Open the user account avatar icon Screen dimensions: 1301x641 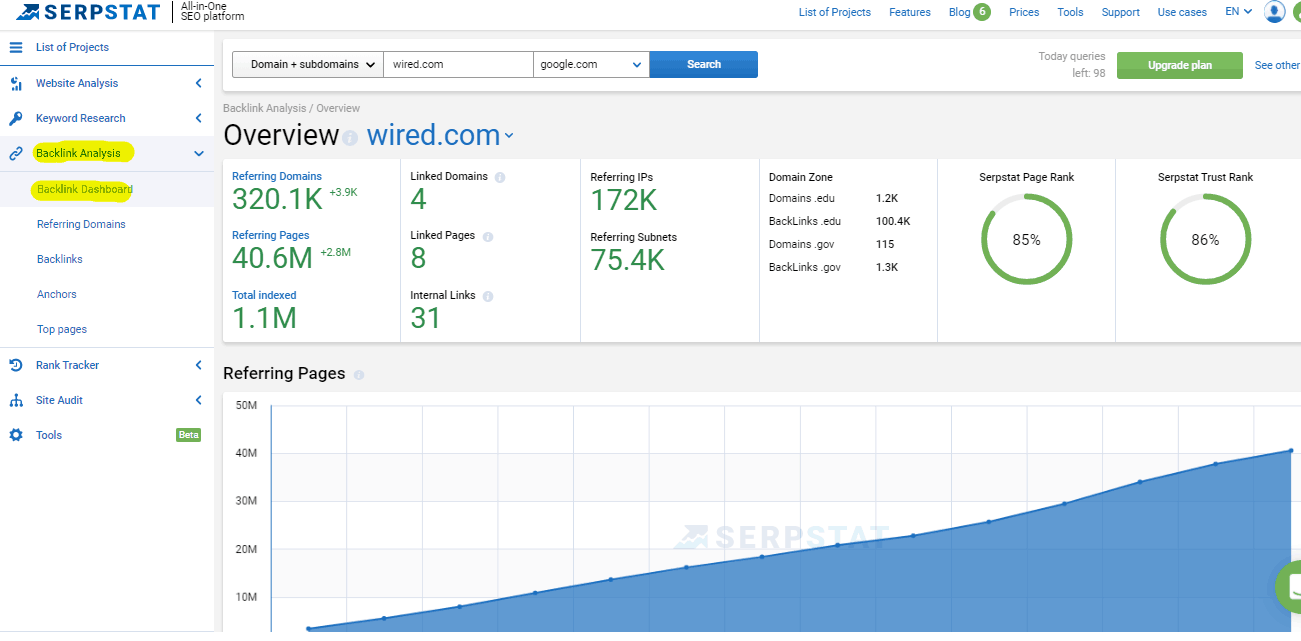tap(1275, 11)
